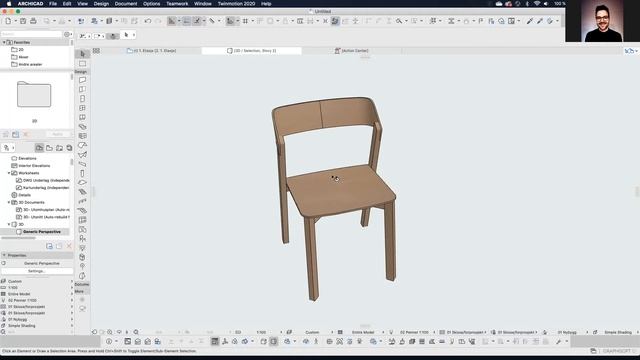Collapse the Worksheets tree node
This screenshot has width=640, height=360.
[x=9, y=173]
